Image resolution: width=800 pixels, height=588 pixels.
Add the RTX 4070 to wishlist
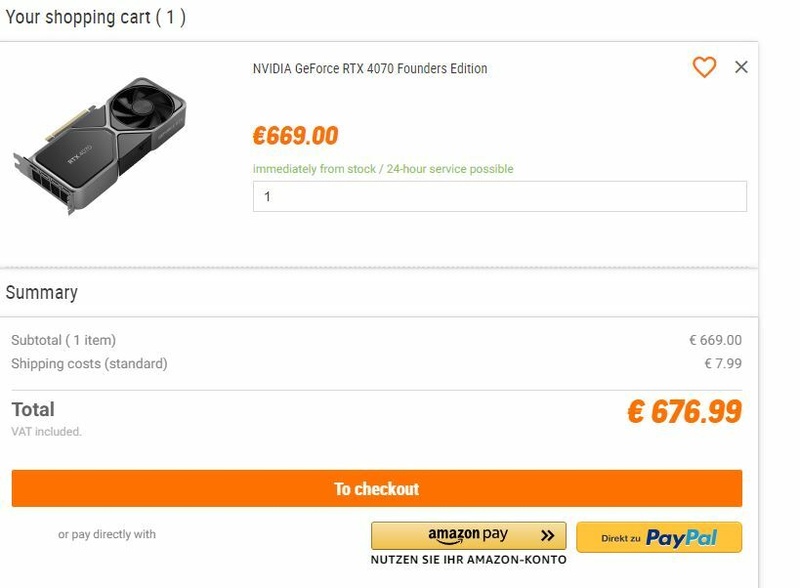pos(704,67)
